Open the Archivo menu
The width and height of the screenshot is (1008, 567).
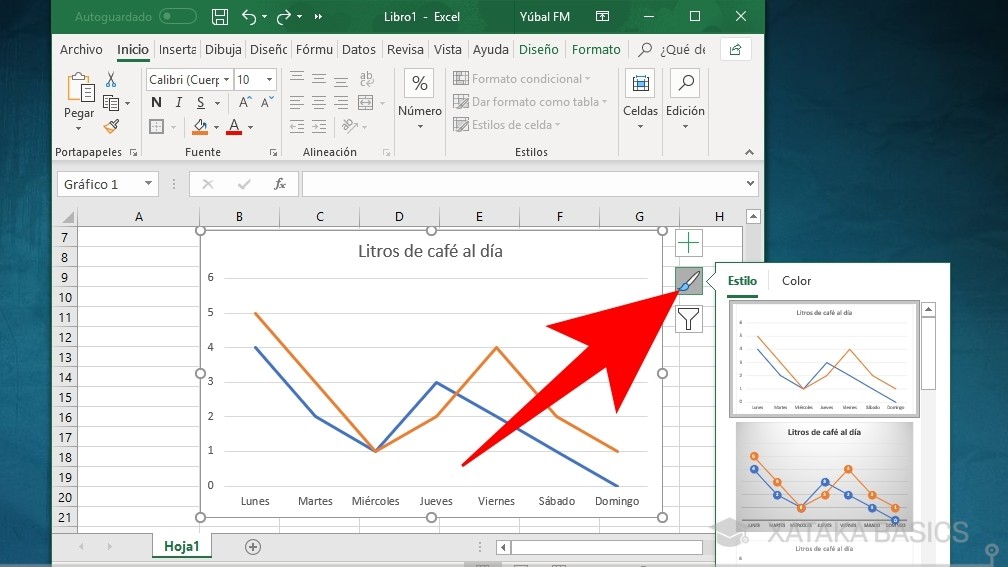coord(81,50)
